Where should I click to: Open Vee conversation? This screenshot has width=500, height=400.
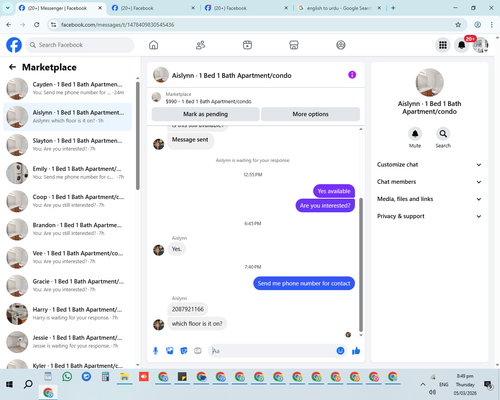pos(67,258)
